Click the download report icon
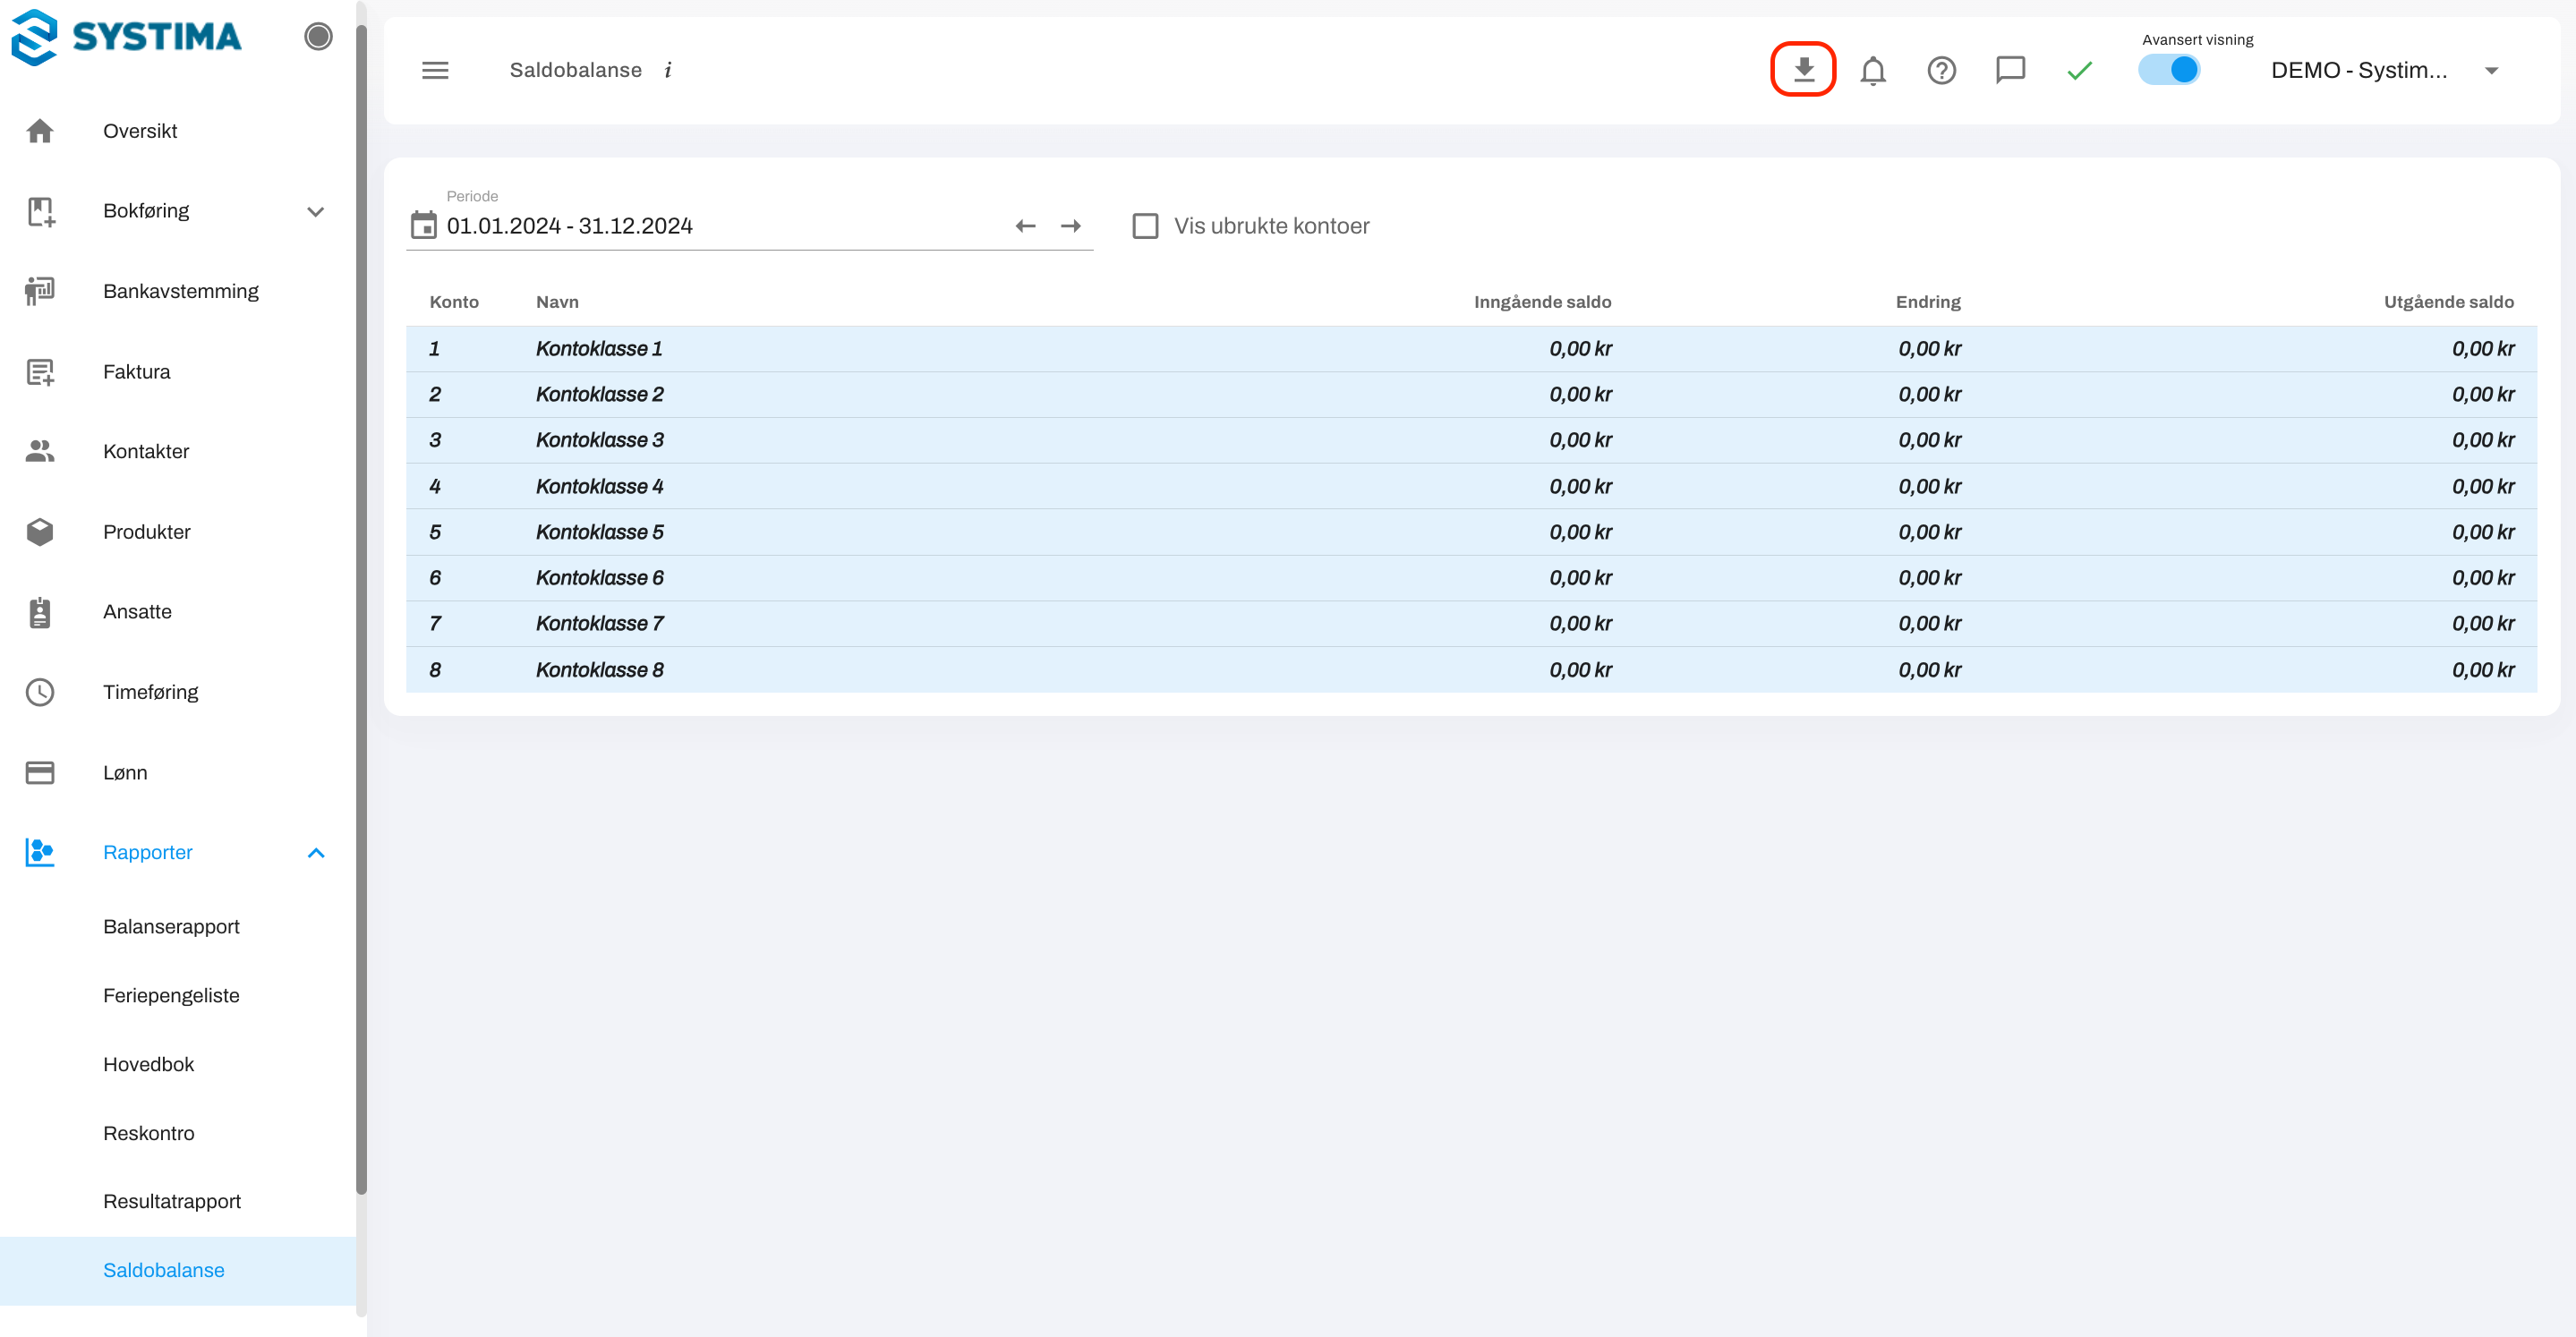Screen dimensions: 2576x1337 [1803, 70]
